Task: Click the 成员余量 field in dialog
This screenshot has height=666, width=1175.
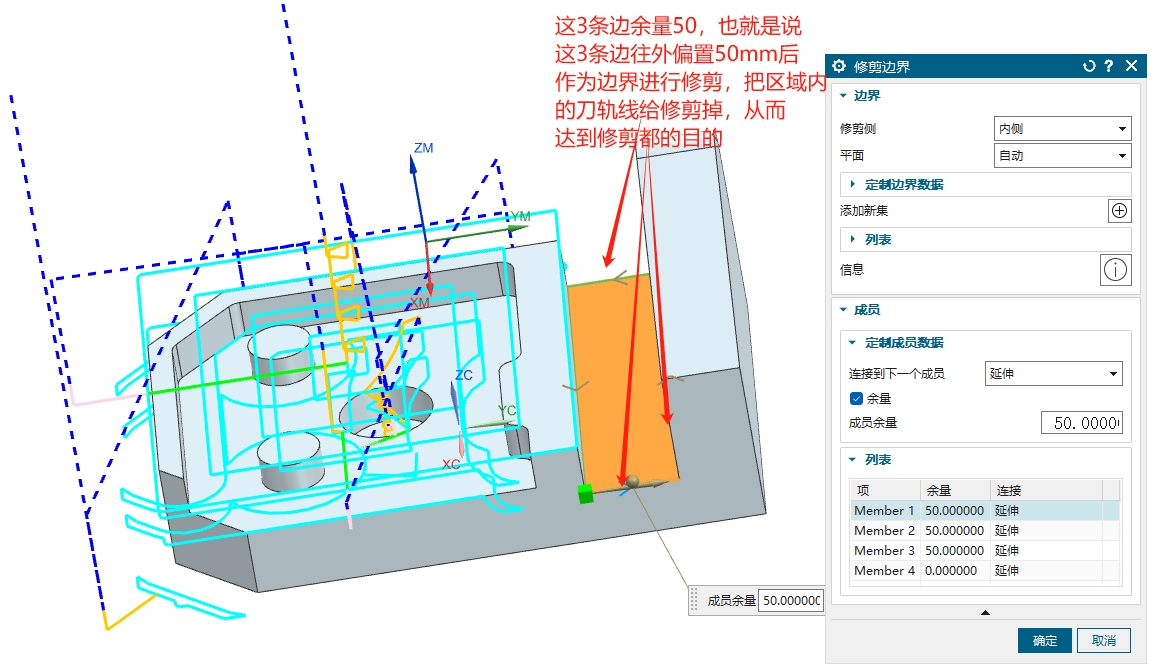Action: 1081,423
